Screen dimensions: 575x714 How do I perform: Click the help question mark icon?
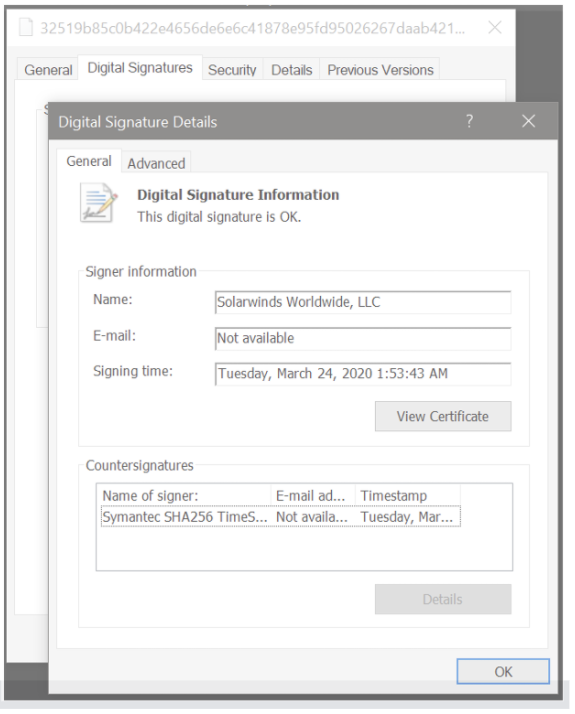point(469,121)
